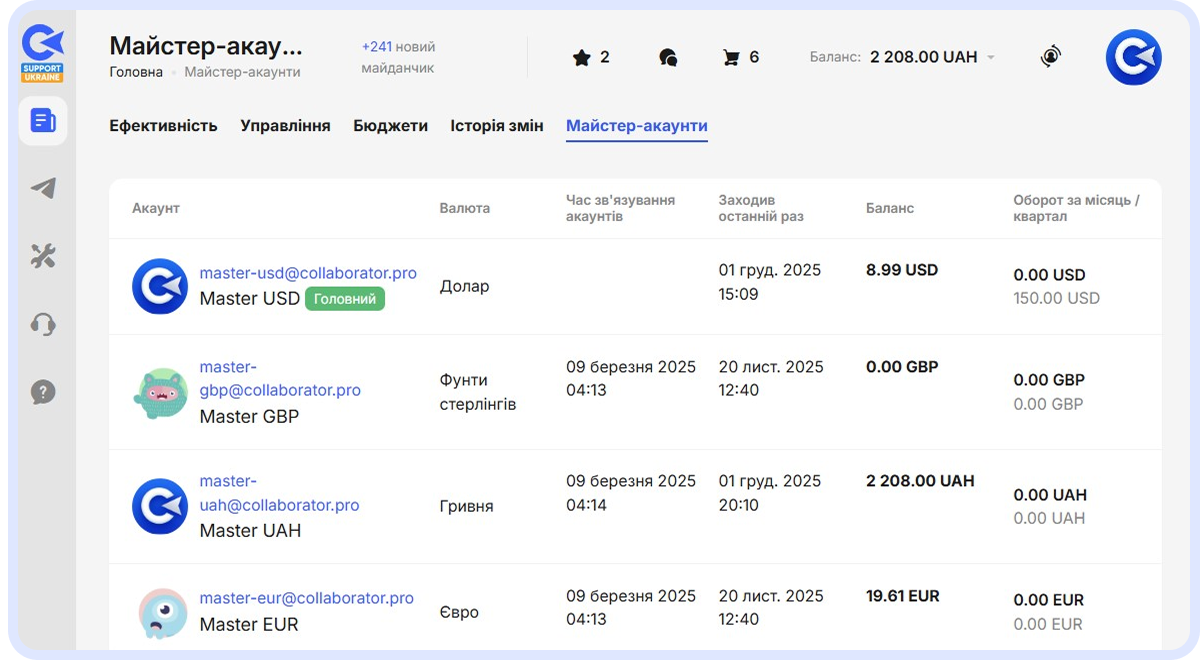The image size is (1200, 660).
Task: Expand the balance currency dropdown
Action: pos(991,58)
